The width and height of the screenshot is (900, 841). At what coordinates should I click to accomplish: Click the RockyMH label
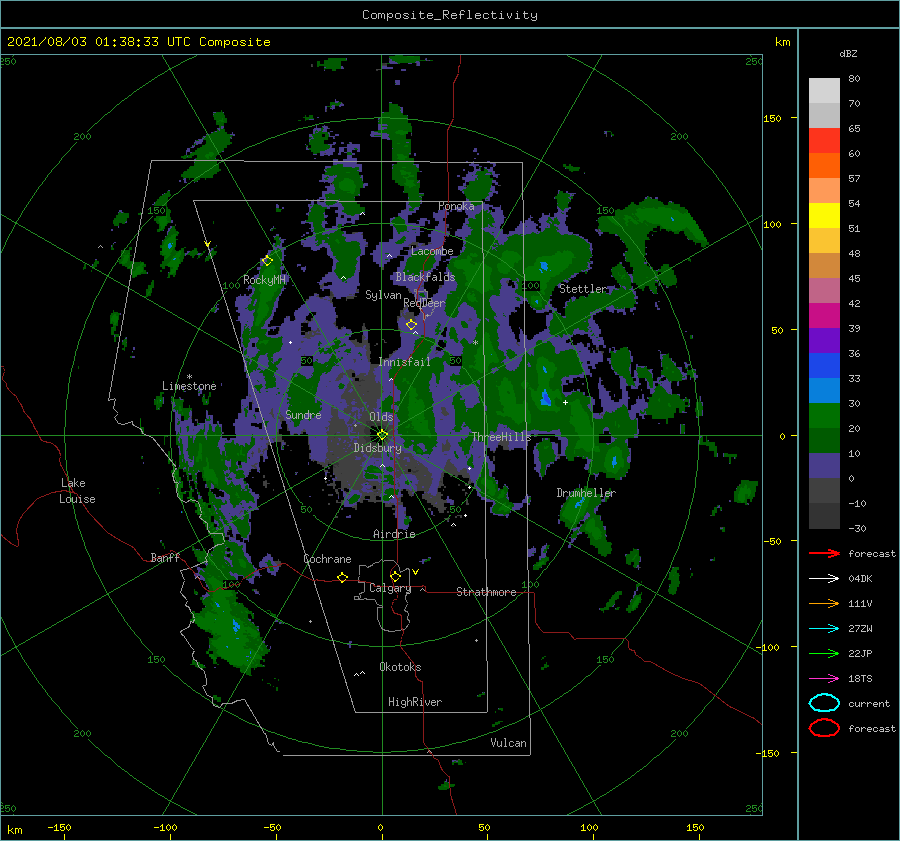[x=264, y=280]
